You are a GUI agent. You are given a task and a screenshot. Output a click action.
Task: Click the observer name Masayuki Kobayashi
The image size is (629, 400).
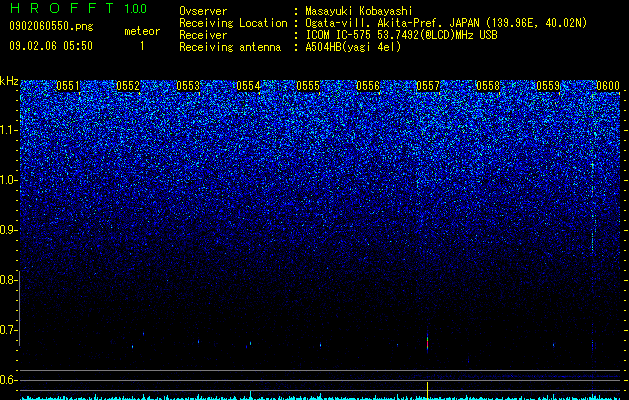point(358,11)
